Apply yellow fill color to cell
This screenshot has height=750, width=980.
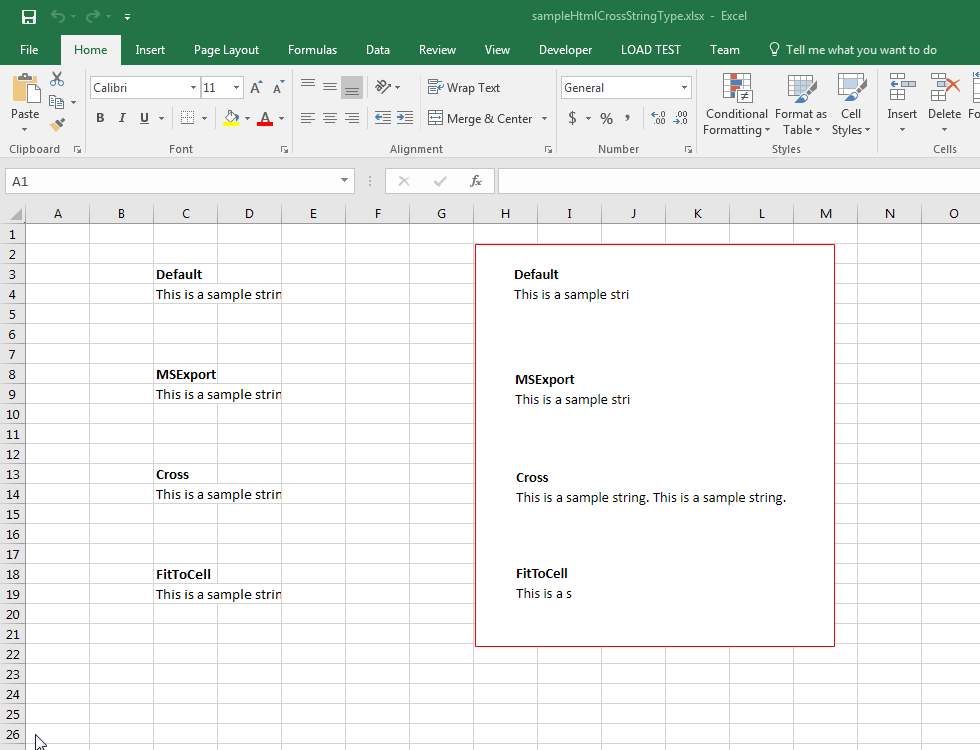[232, 118]
